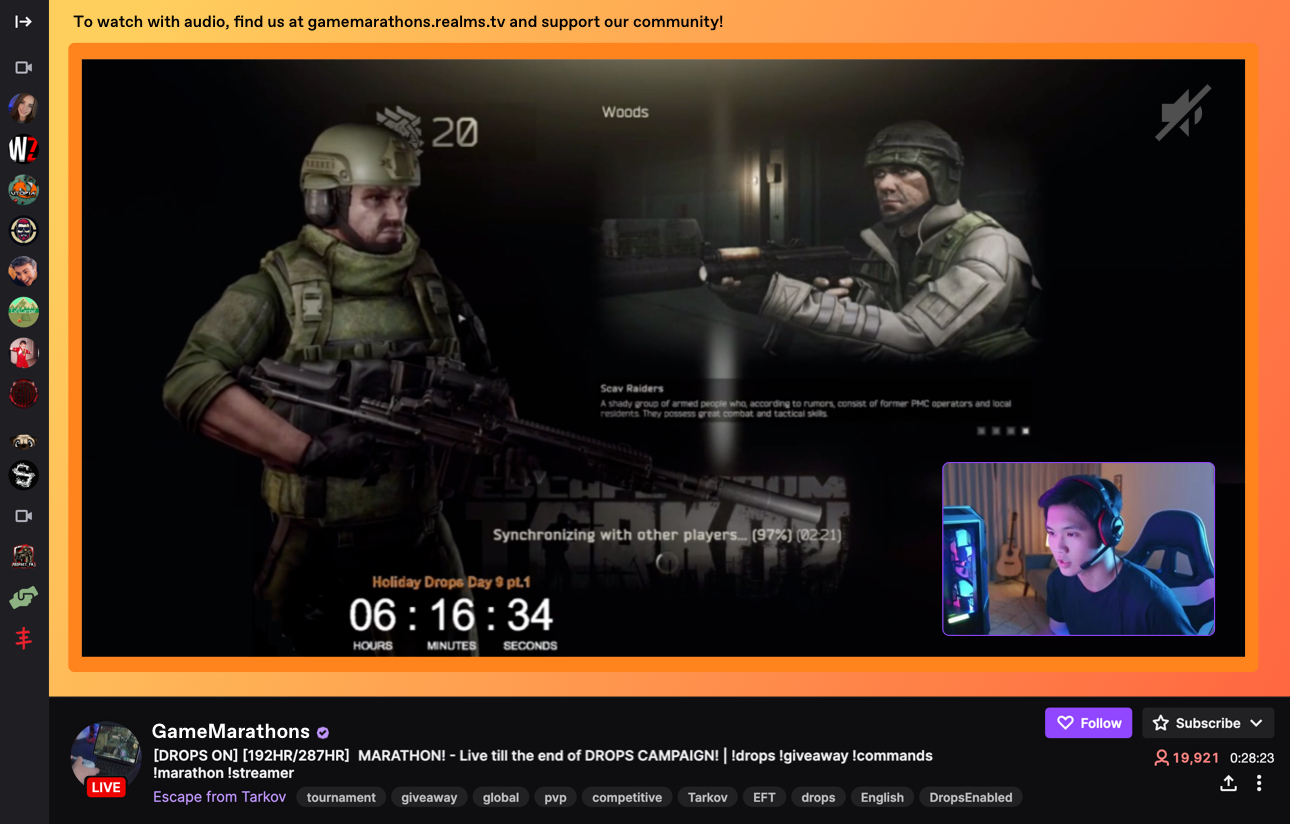Open the pug dog channel avatar
This screenshot has height=824, width=1290.
tap(24, 441)
